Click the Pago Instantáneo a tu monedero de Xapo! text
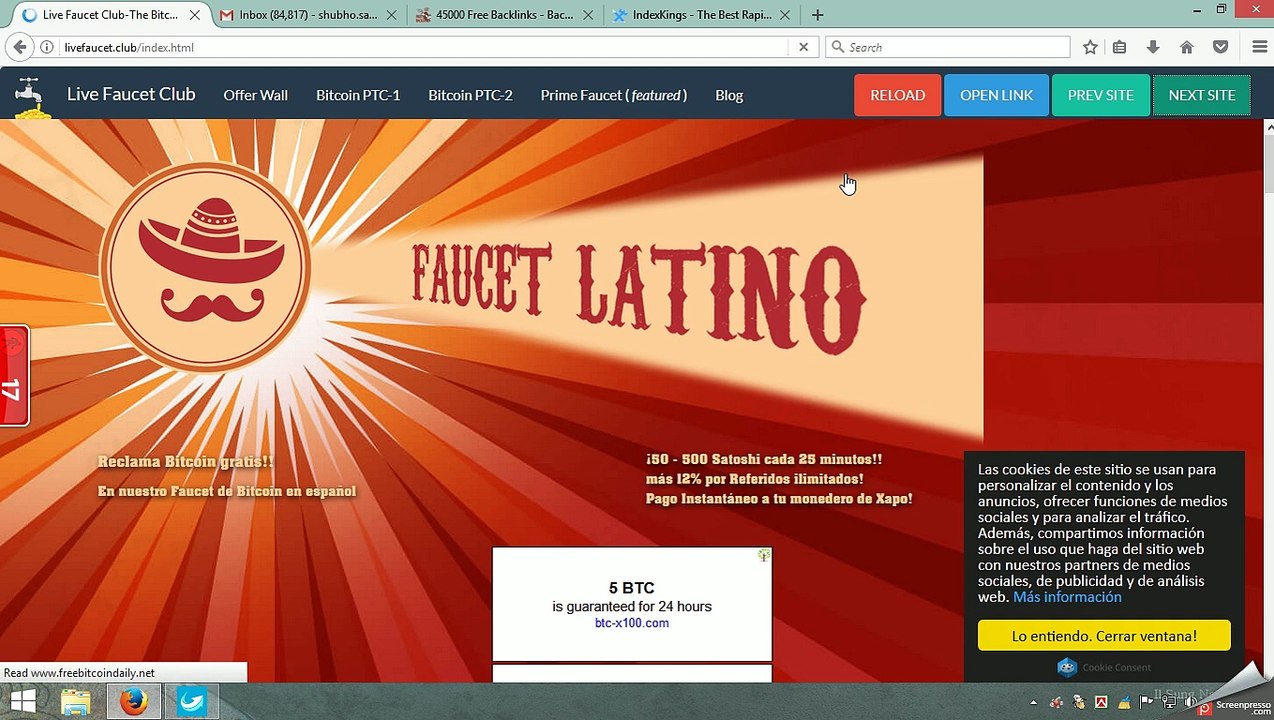 coord(779,498)
